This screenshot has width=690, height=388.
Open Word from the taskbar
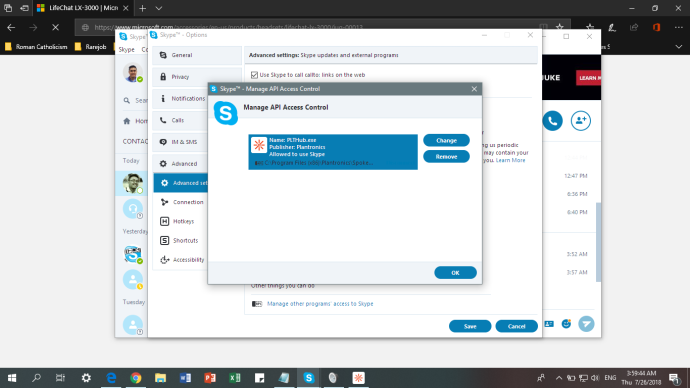tap(185, 378)
